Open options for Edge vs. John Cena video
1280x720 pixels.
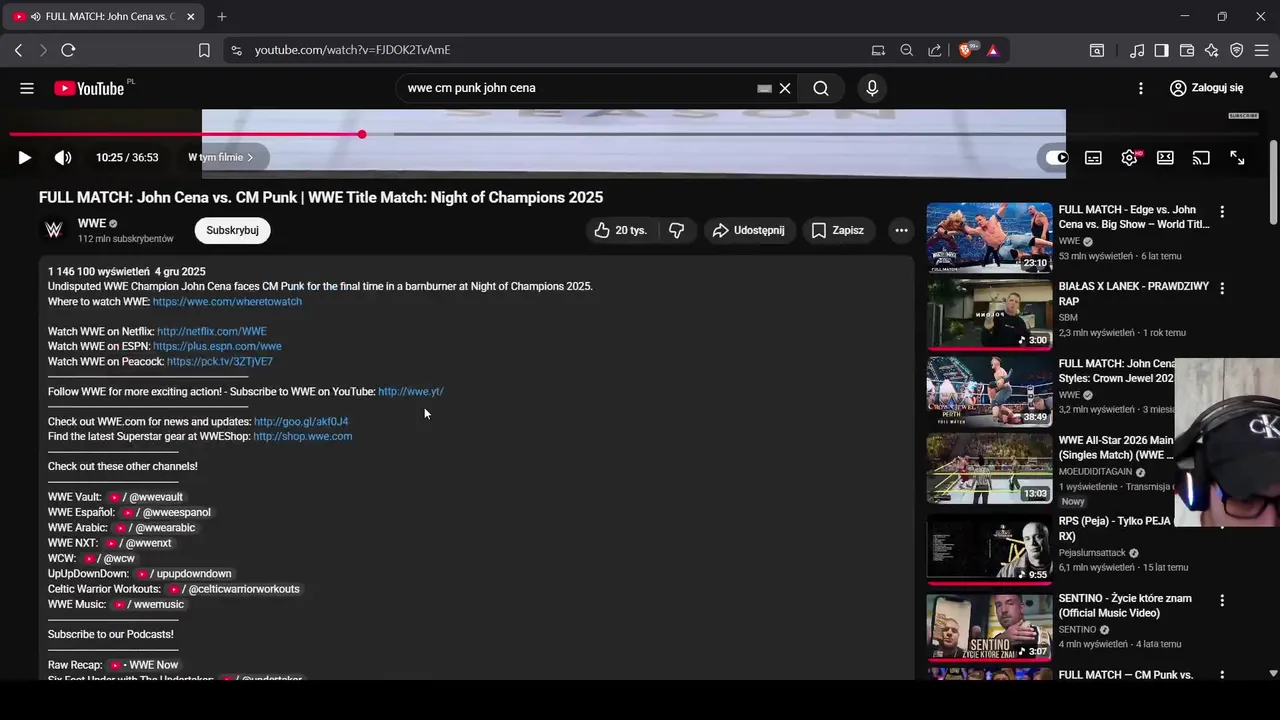click(x=1222, y=212)
